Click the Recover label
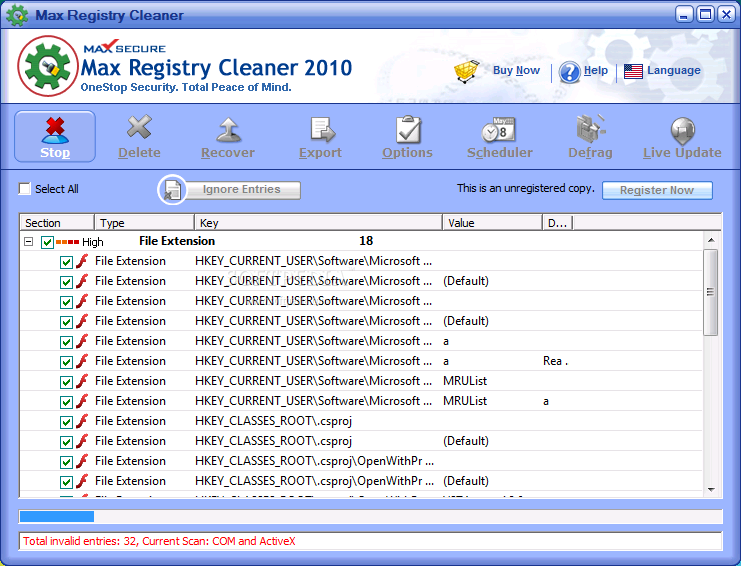 coord(228,153)
